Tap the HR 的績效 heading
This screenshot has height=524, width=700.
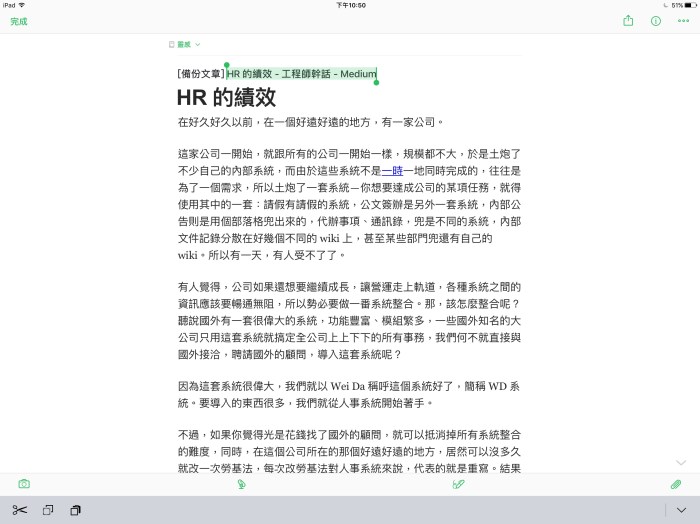pos(226,98)
